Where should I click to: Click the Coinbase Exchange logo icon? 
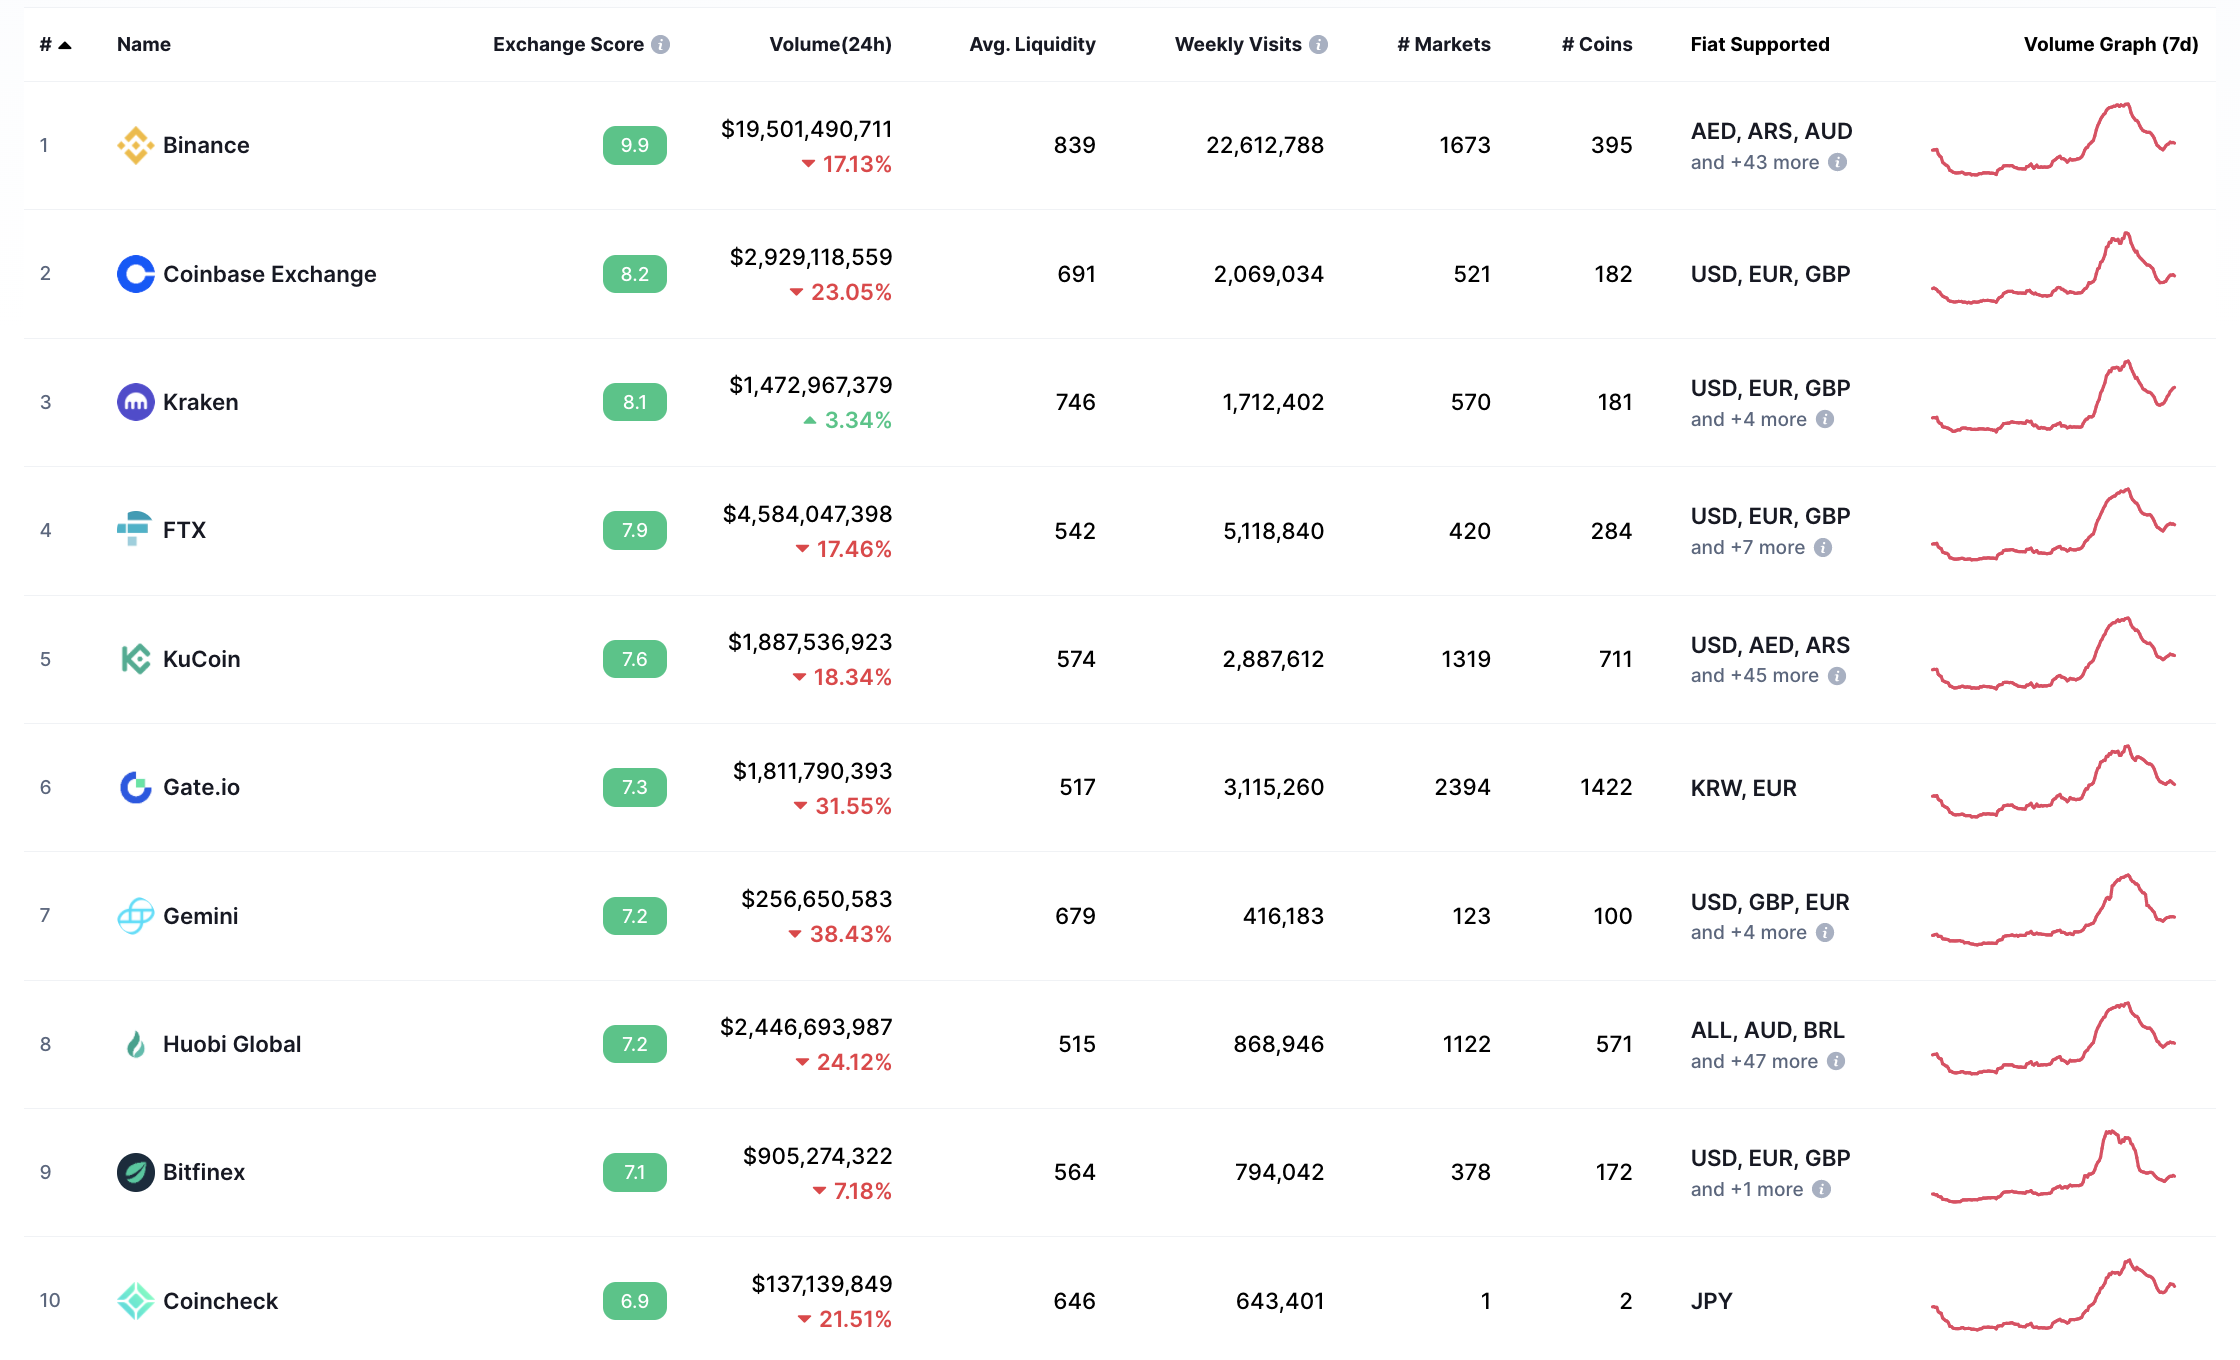point(135,274)
